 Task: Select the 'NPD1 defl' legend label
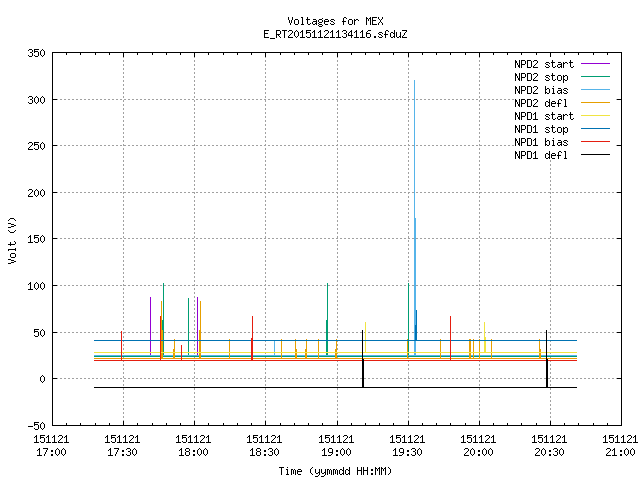click(541, 156)
